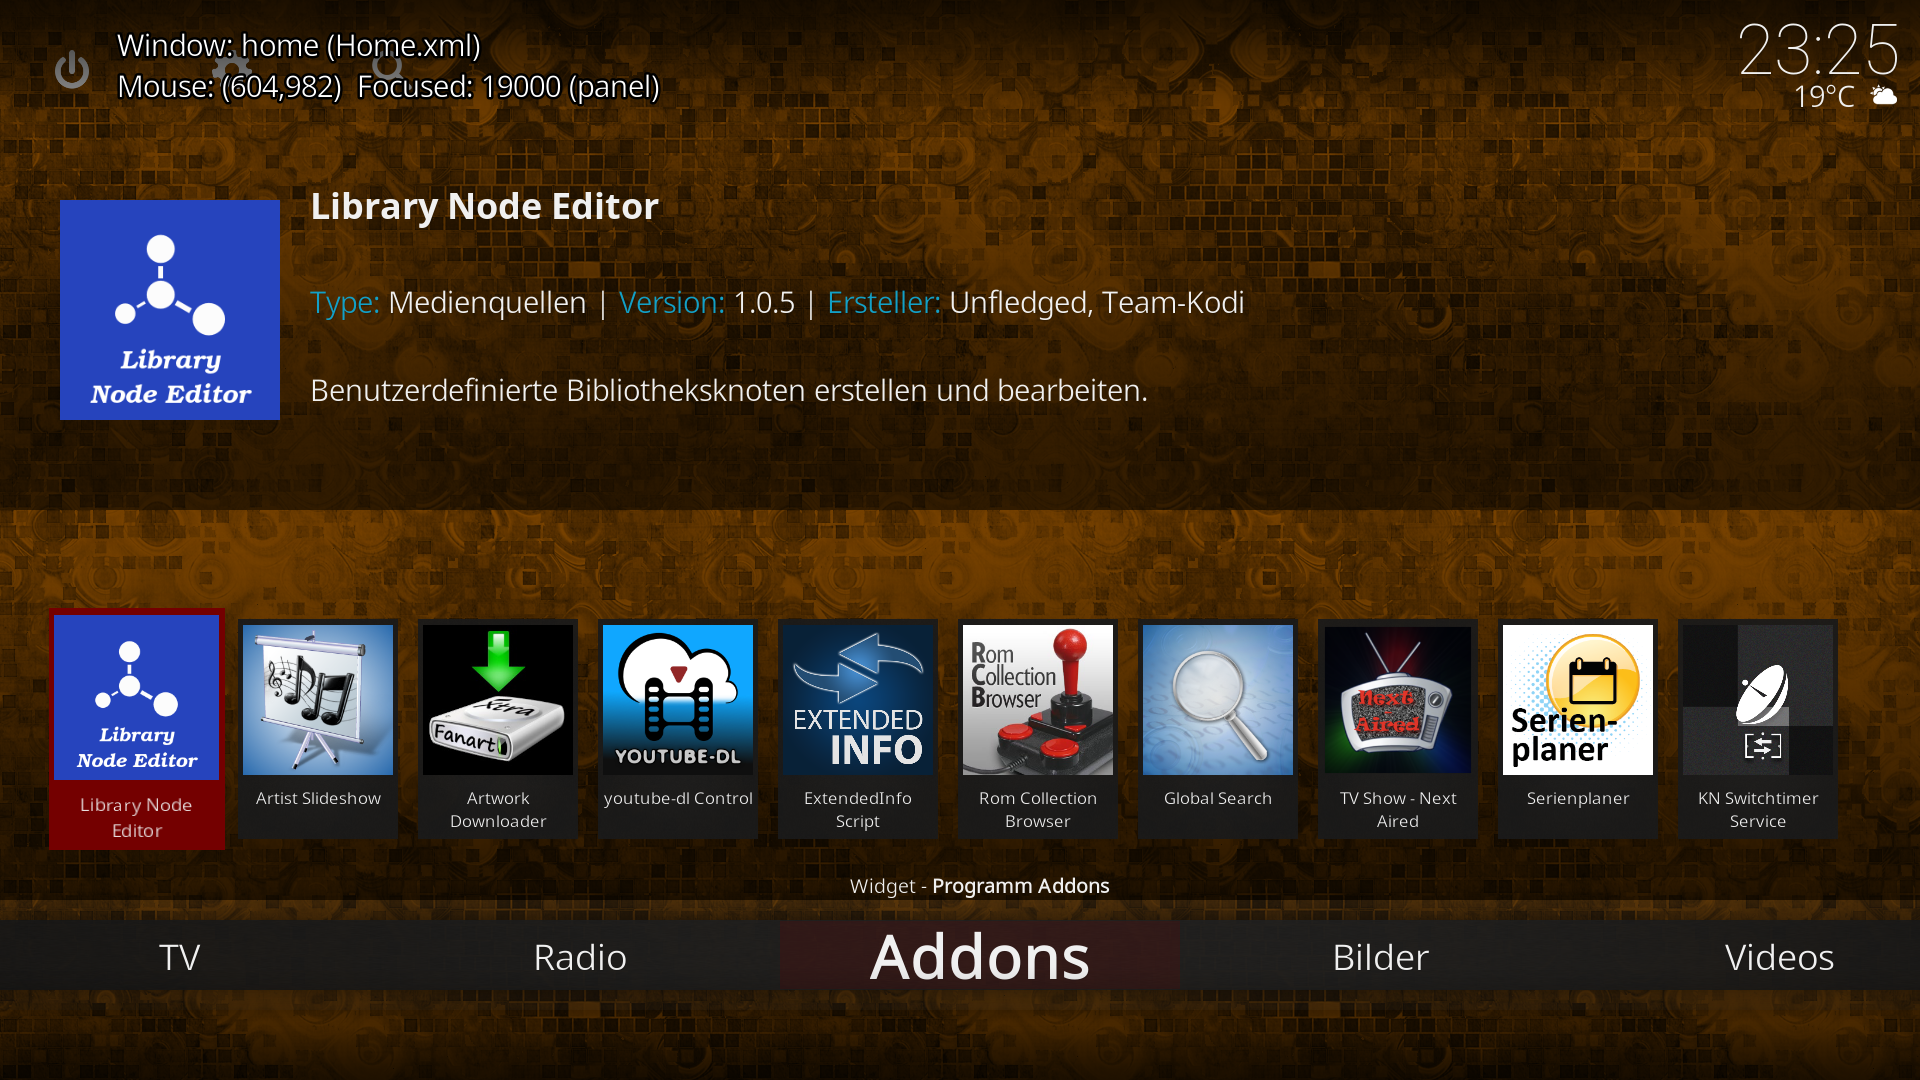Click the 23:25 clock display
Image resolution: width=1920 pixels, height=1080 pixels.
click(x=1818, y=49)
